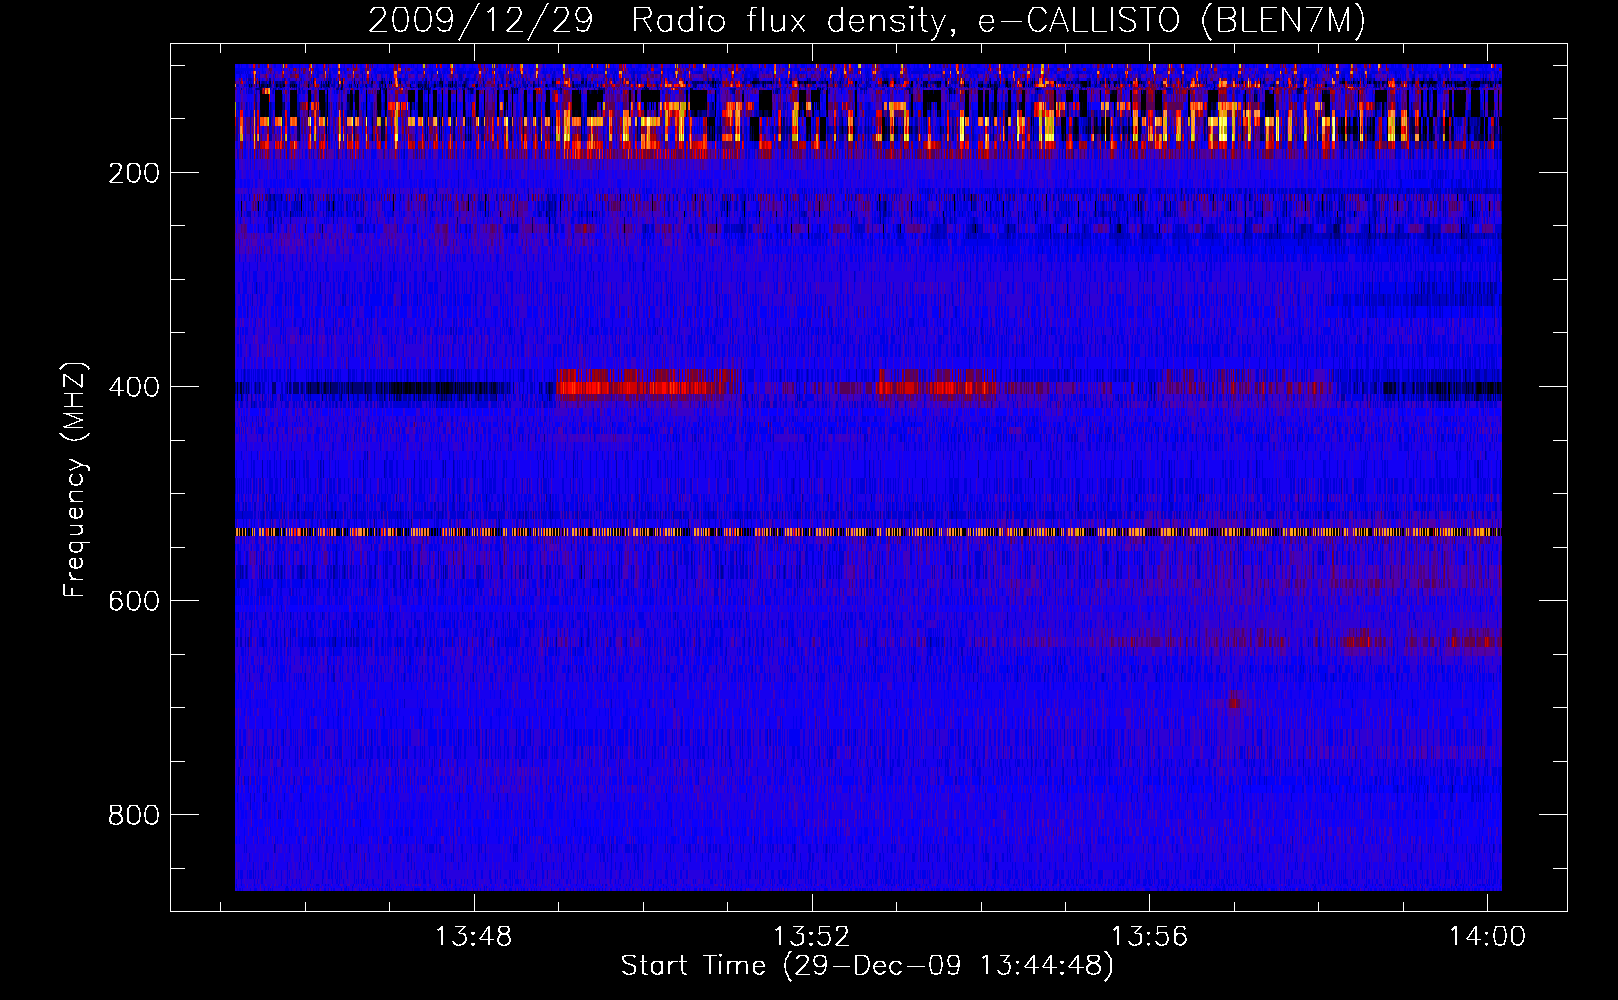Image resolution: width=1618 pixels, height=1000 pixels.
Task: Click the 13:56 time tick label
Action: (x=1150, y=936)
